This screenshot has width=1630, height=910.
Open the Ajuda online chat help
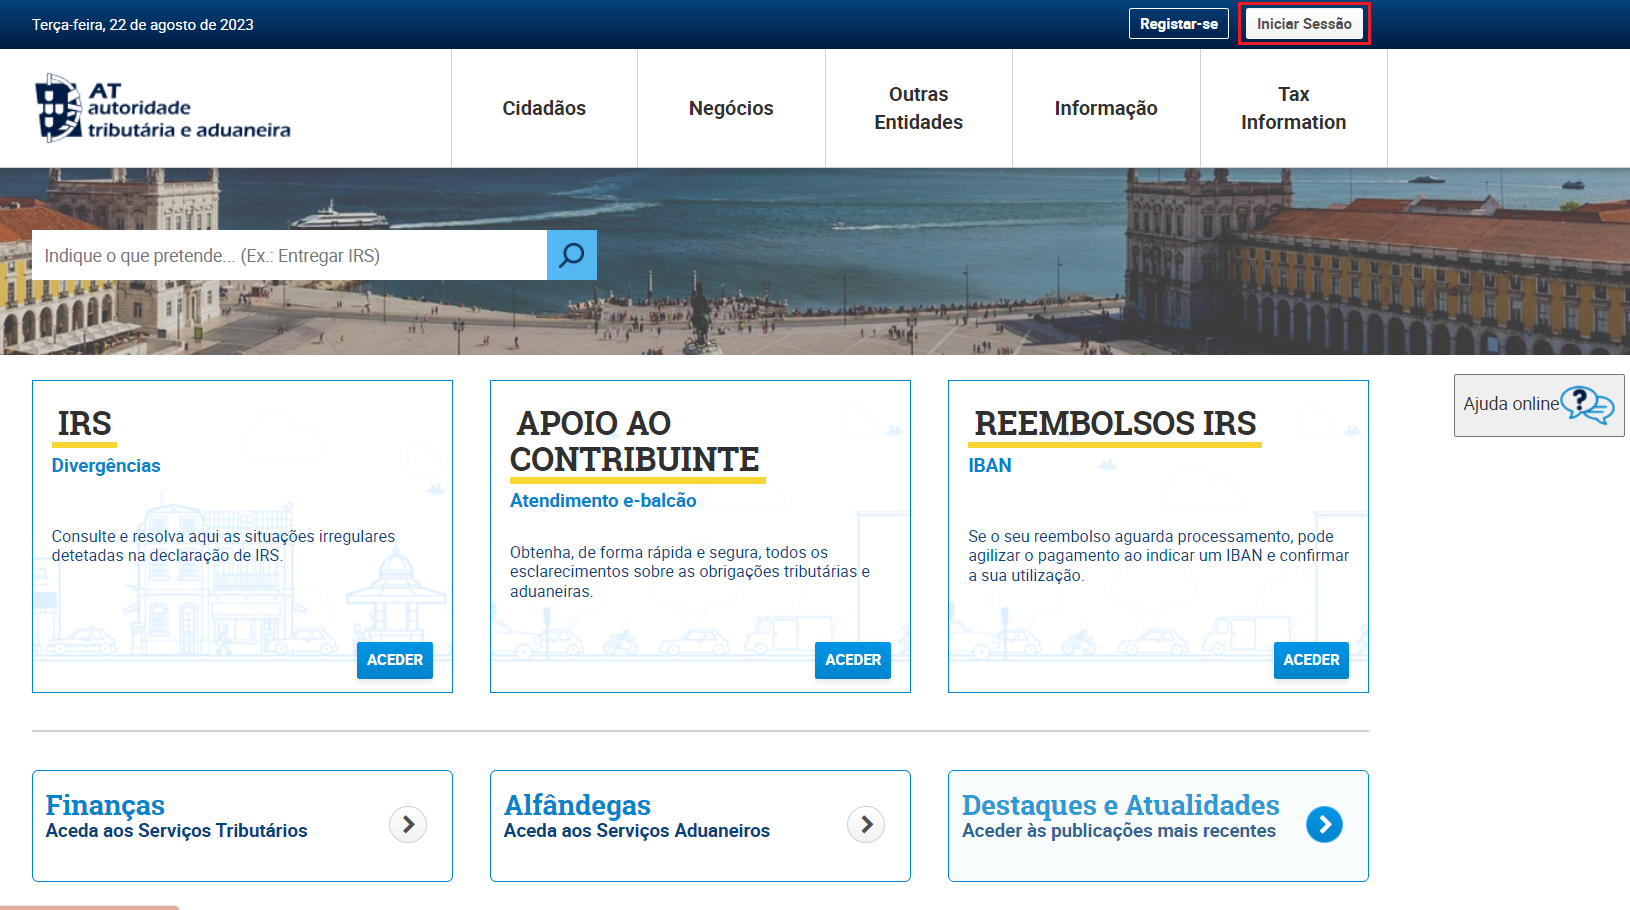tap(1539, 405)
